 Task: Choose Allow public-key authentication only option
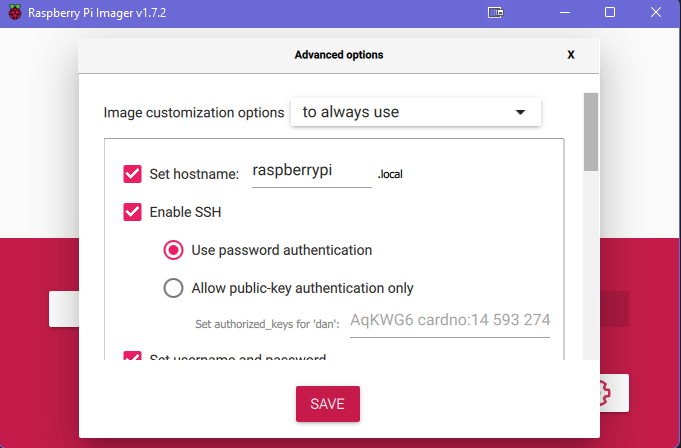click(173, 288)
